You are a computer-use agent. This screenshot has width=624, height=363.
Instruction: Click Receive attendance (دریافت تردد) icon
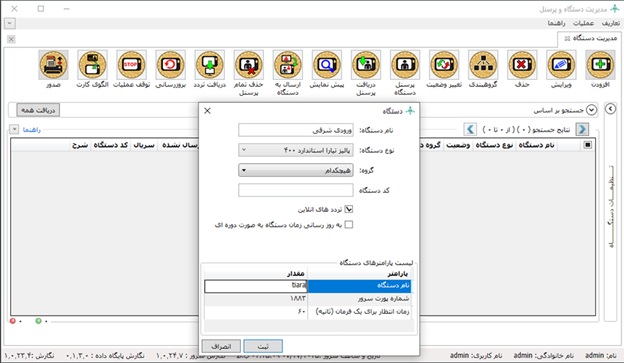point(209,65)
